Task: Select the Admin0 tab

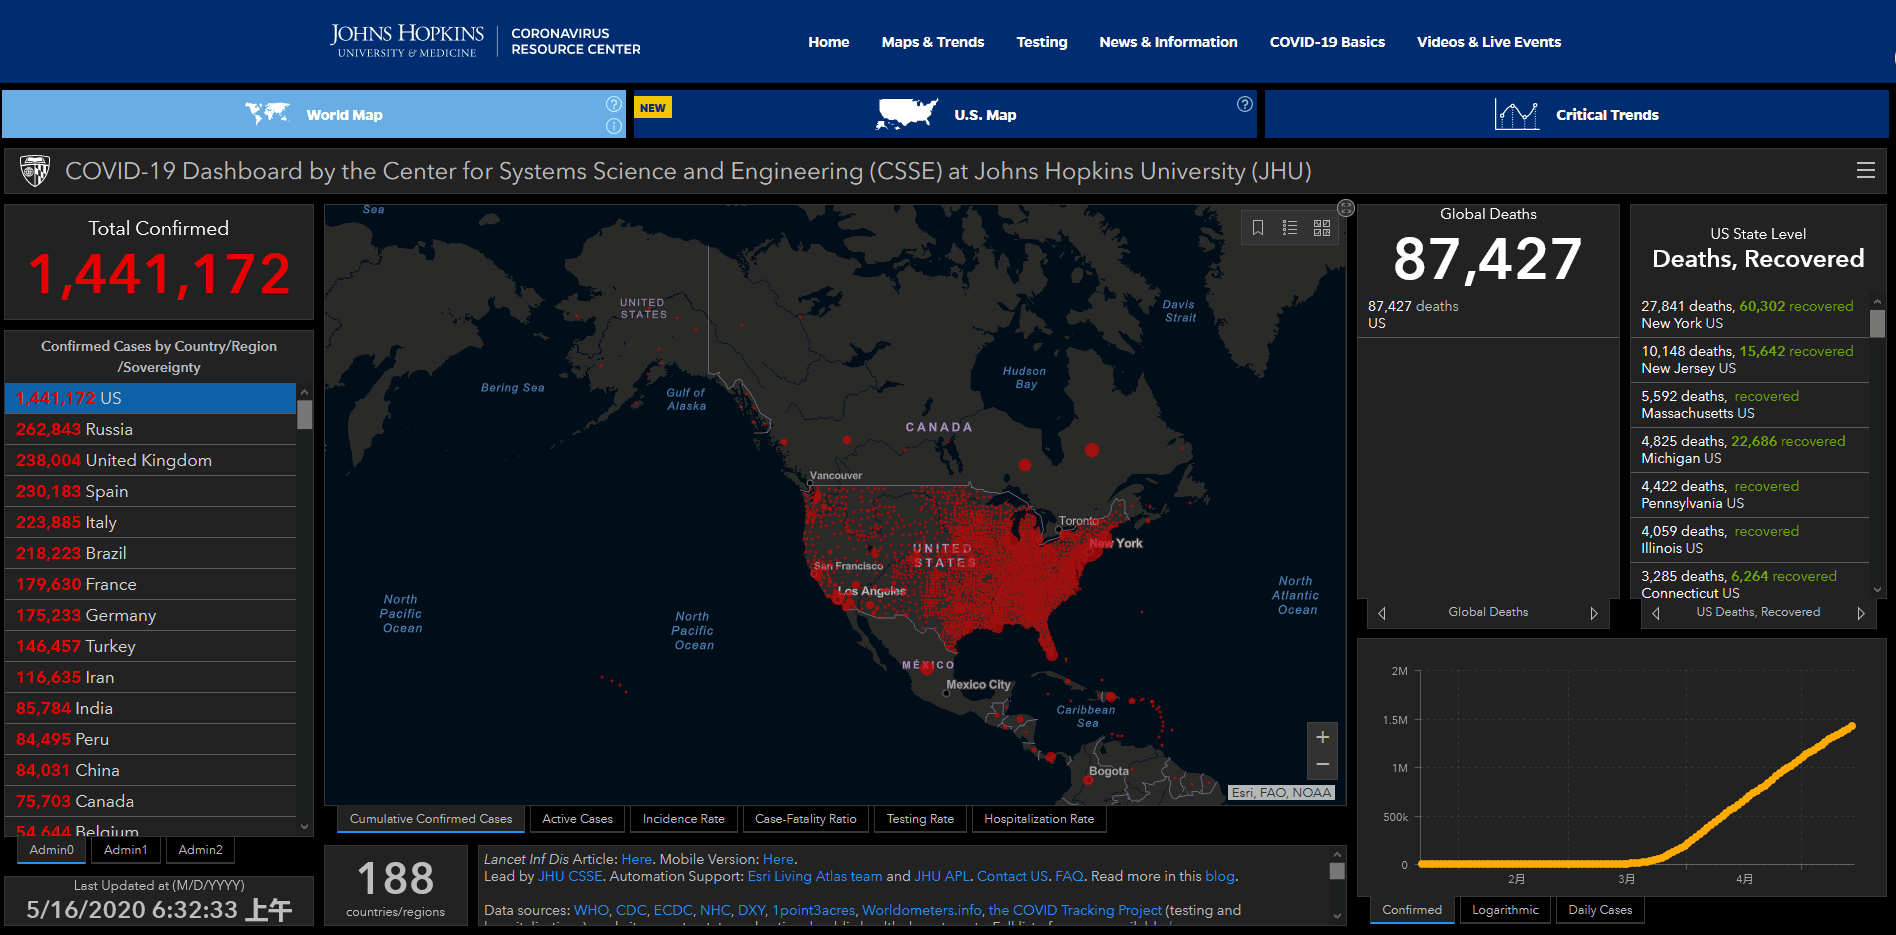Action: [x=52, y=850]
